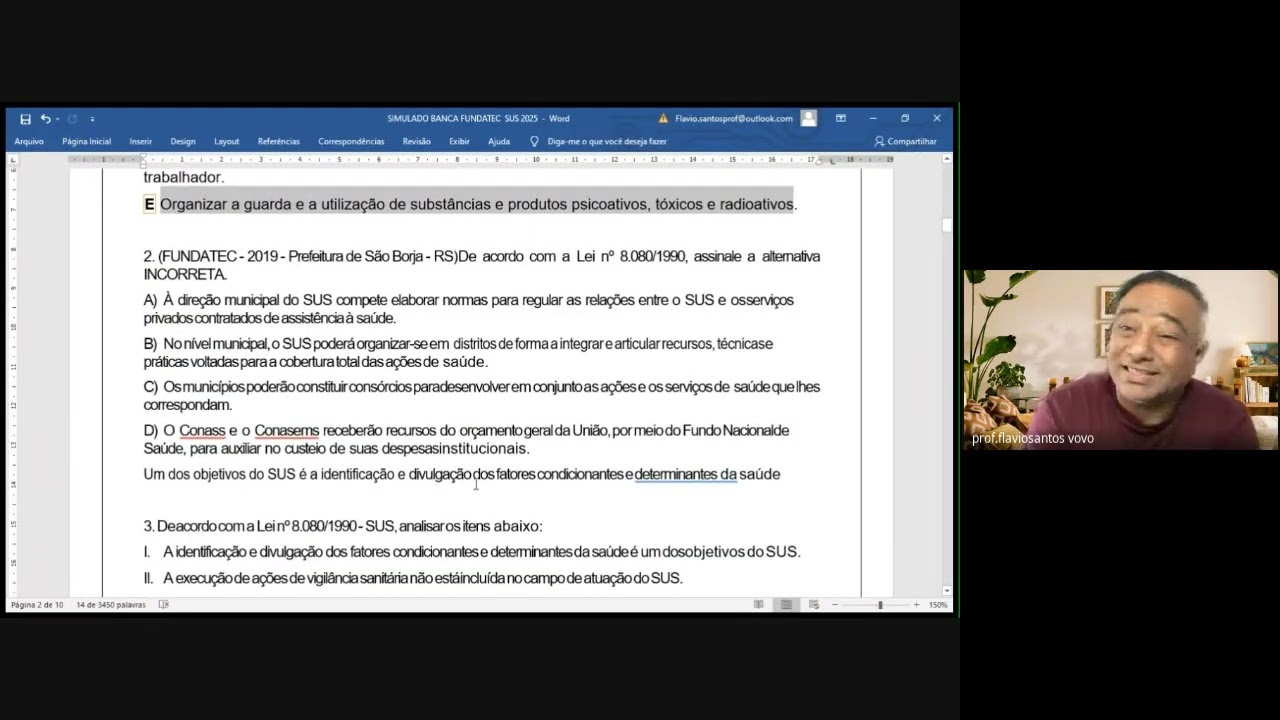This screenshot has height=720, width=1280.
Task: Focus the 'Diga-me o que você deseja fazer' box
Action: pyautogui.click(x=607, y=142)
